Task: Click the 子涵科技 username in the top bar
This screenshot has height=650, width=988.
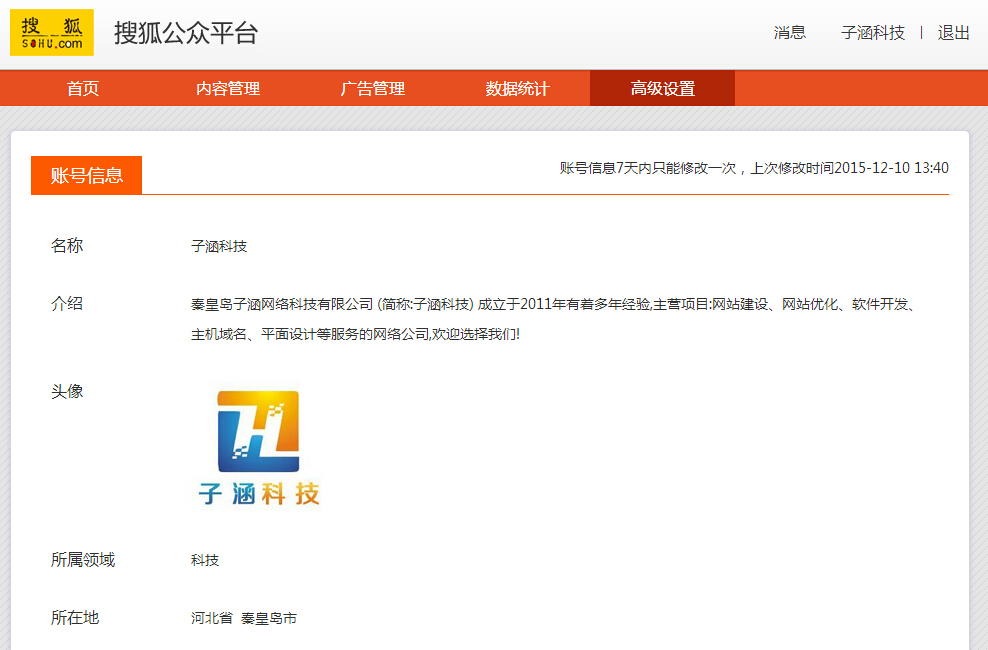Action: pyautogui.click(x=872, y=32)
